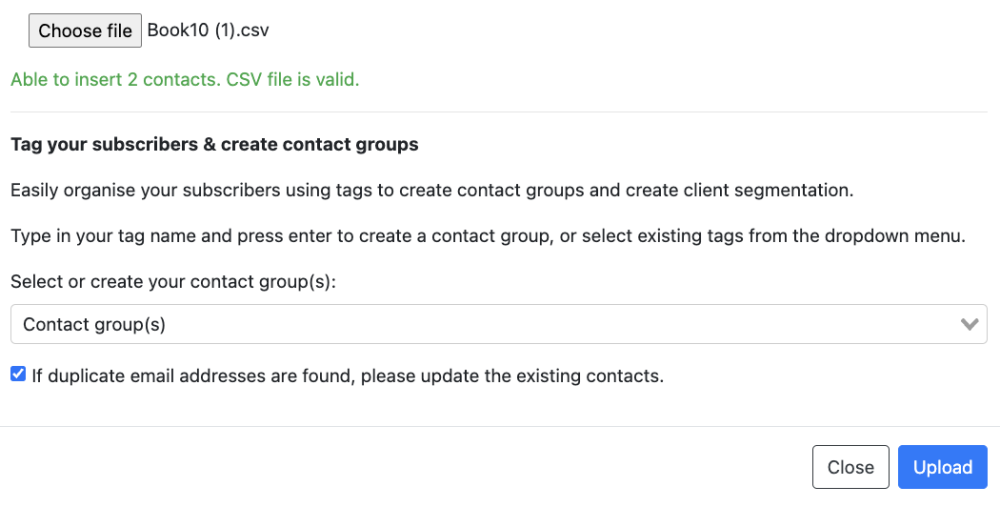Click the duplicate email update label text

point(347,377)
